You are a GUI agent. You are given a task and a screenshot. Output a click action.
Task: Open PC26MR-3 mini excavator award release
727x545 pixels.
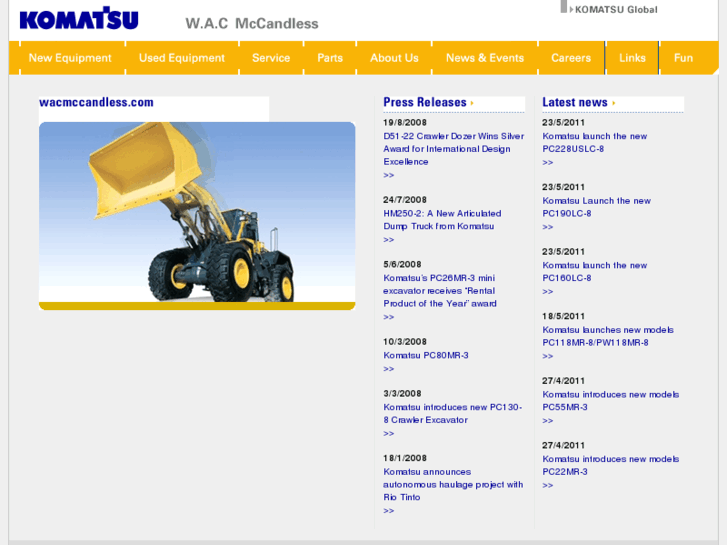point(440,291)
